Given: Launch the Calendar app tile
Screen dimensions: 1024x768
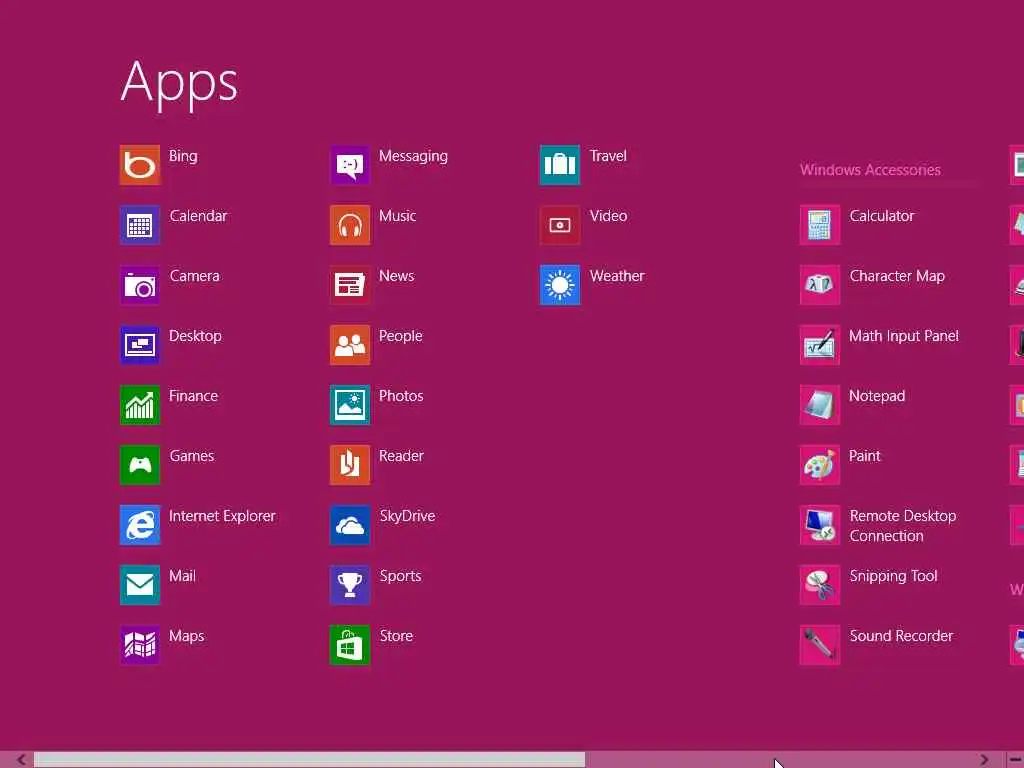Looking at the screenshot, I should pyautogui.click(x=140, y=225).
